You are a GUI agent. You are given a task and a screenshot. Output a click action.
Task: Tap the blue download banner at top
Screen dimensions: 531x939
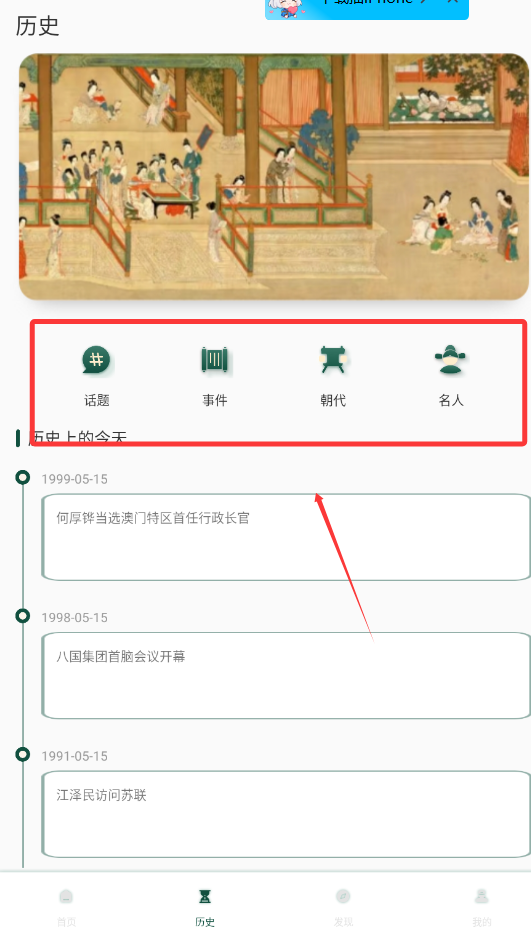pyautogui.click(x=367, y=9)
